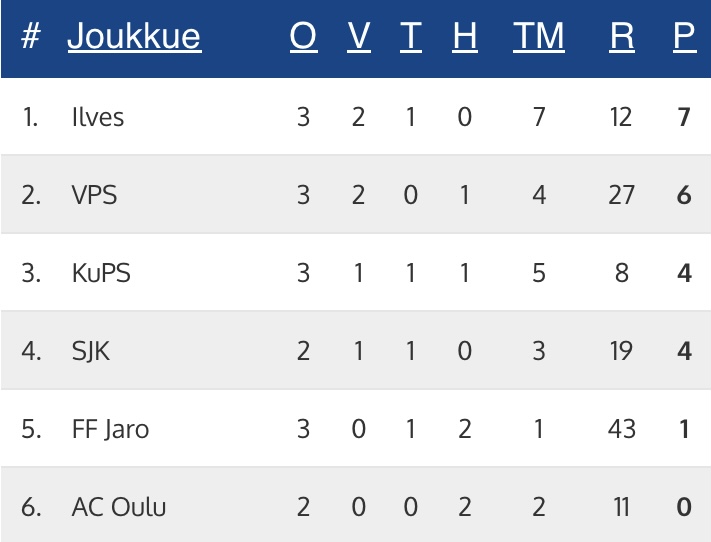The width and height of the screenshot is (711, 542).
Task: Click the T column header
Action: [x=410, y=37]
